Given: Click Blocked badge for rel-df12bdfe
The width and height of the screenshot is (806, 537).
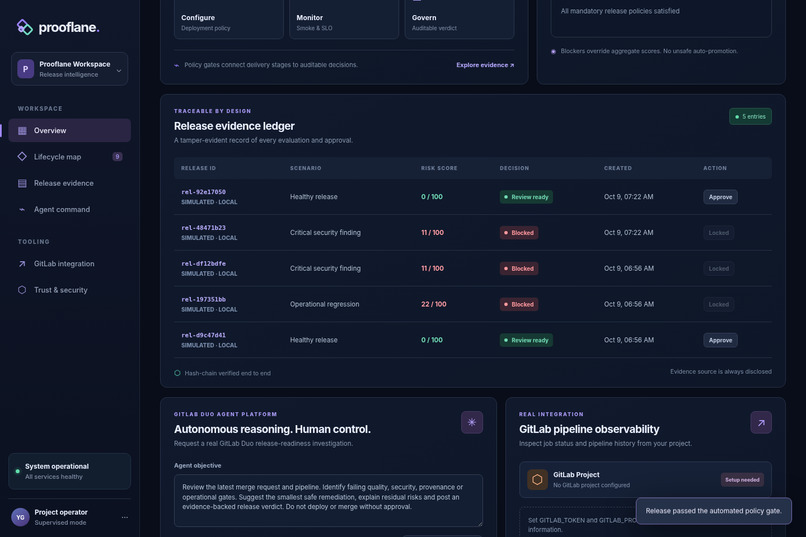Looking at the screenshot, I should tap(519, 268).
